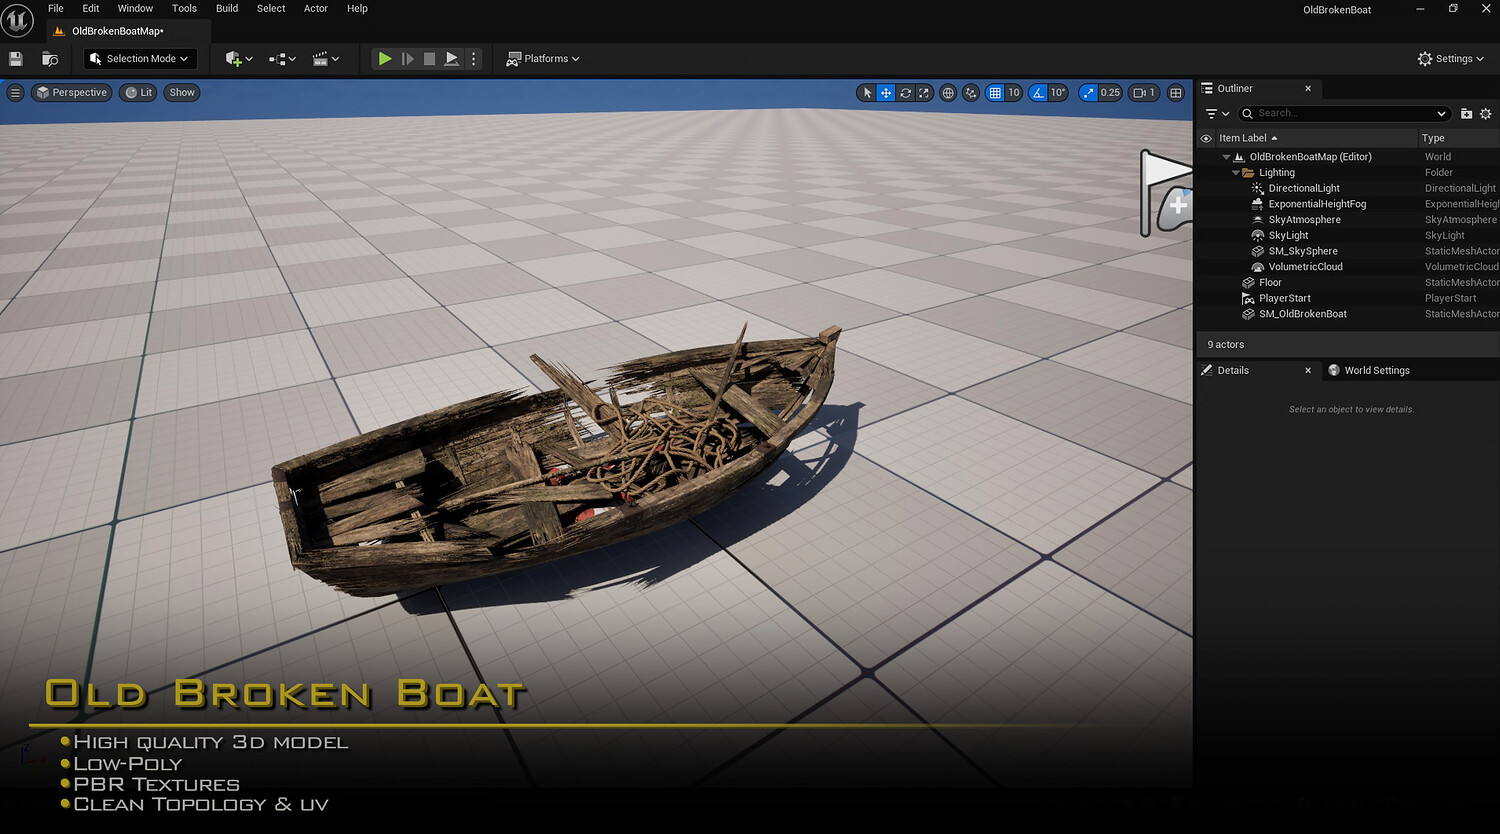
Task: Open the Platforms menu
Action: click(543, 59)
